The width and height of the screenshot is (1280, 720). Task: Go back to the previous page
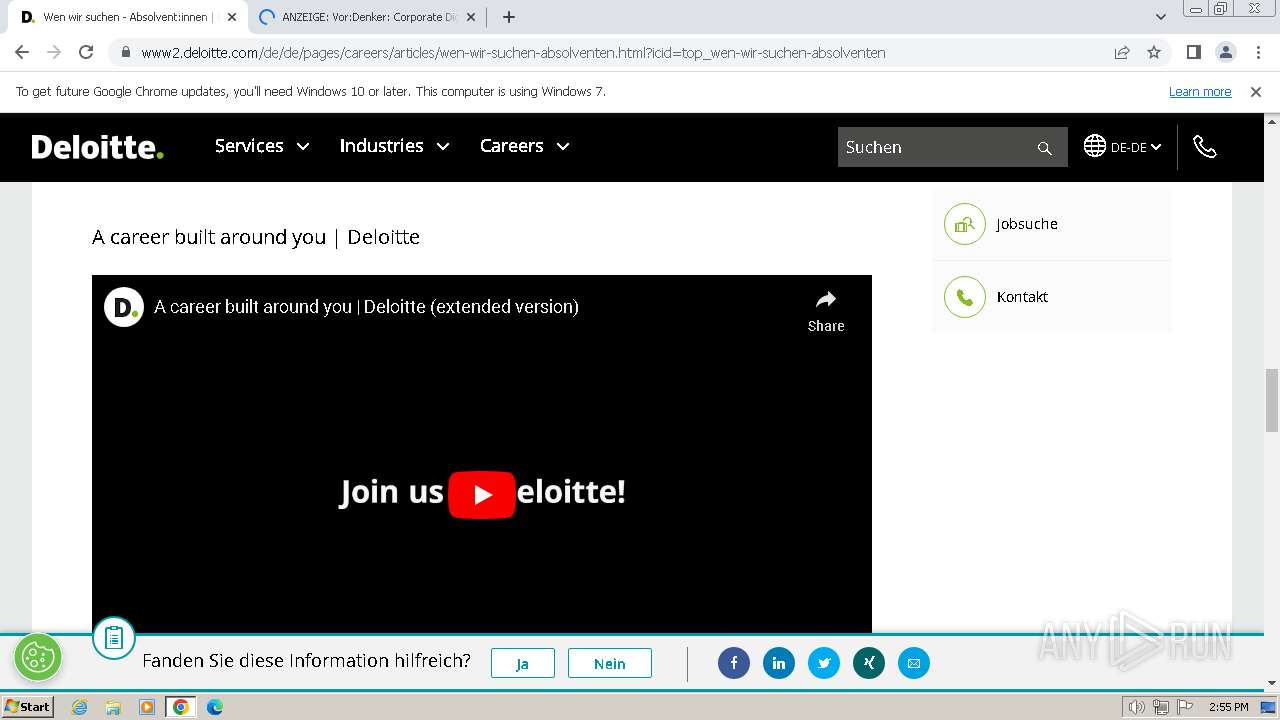22,53
